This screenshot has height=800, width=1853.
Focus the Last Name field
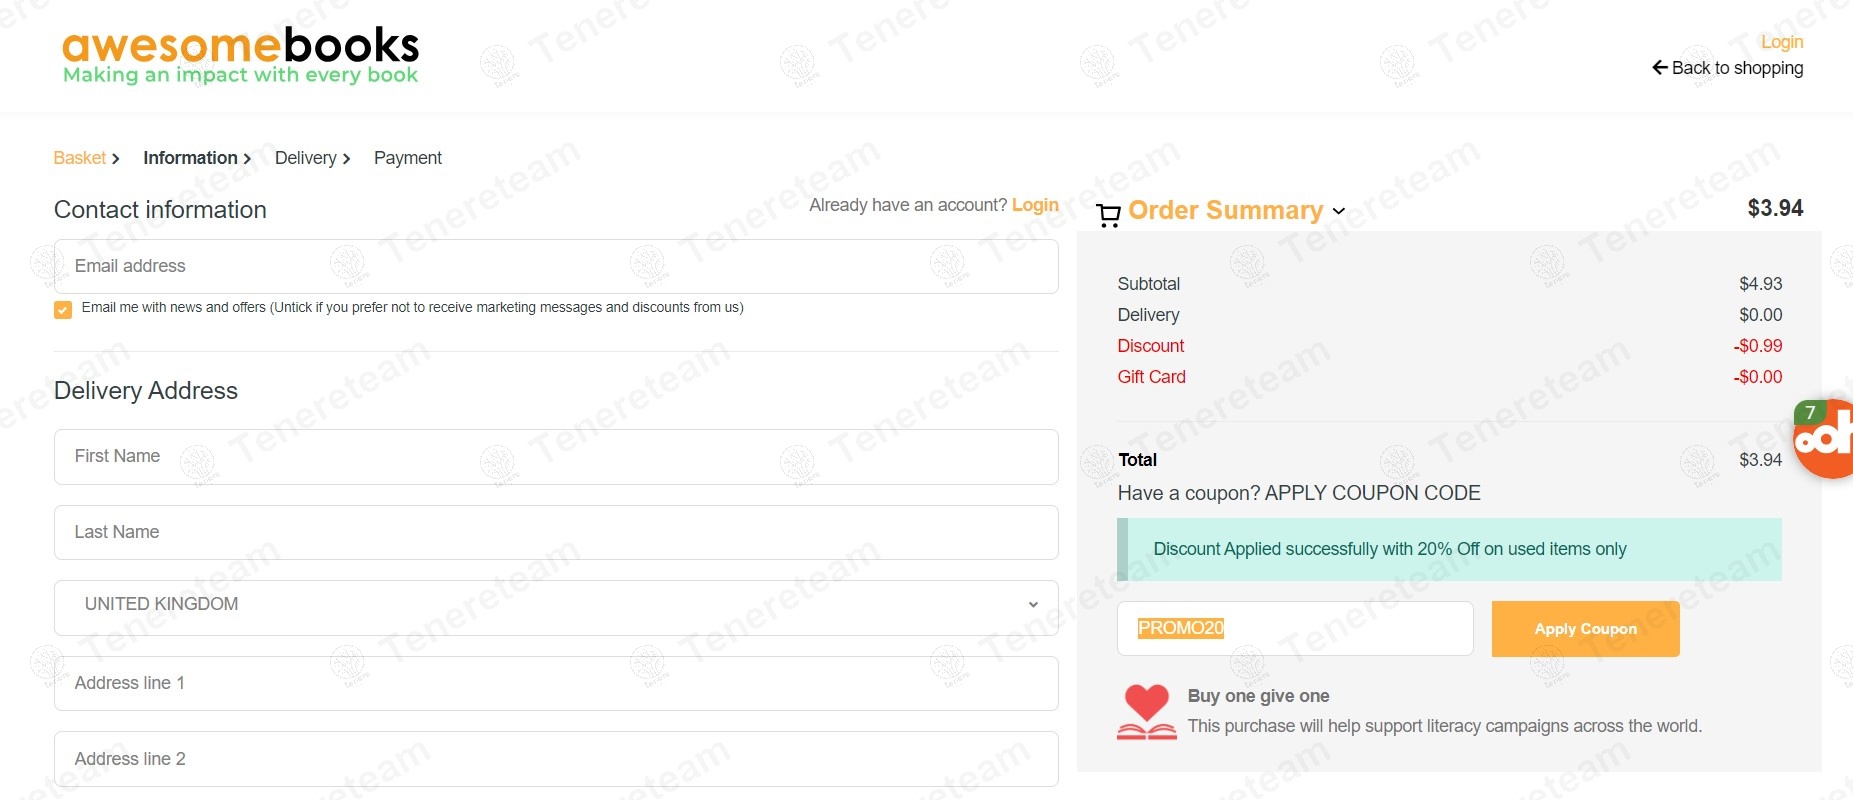(556, 532)
